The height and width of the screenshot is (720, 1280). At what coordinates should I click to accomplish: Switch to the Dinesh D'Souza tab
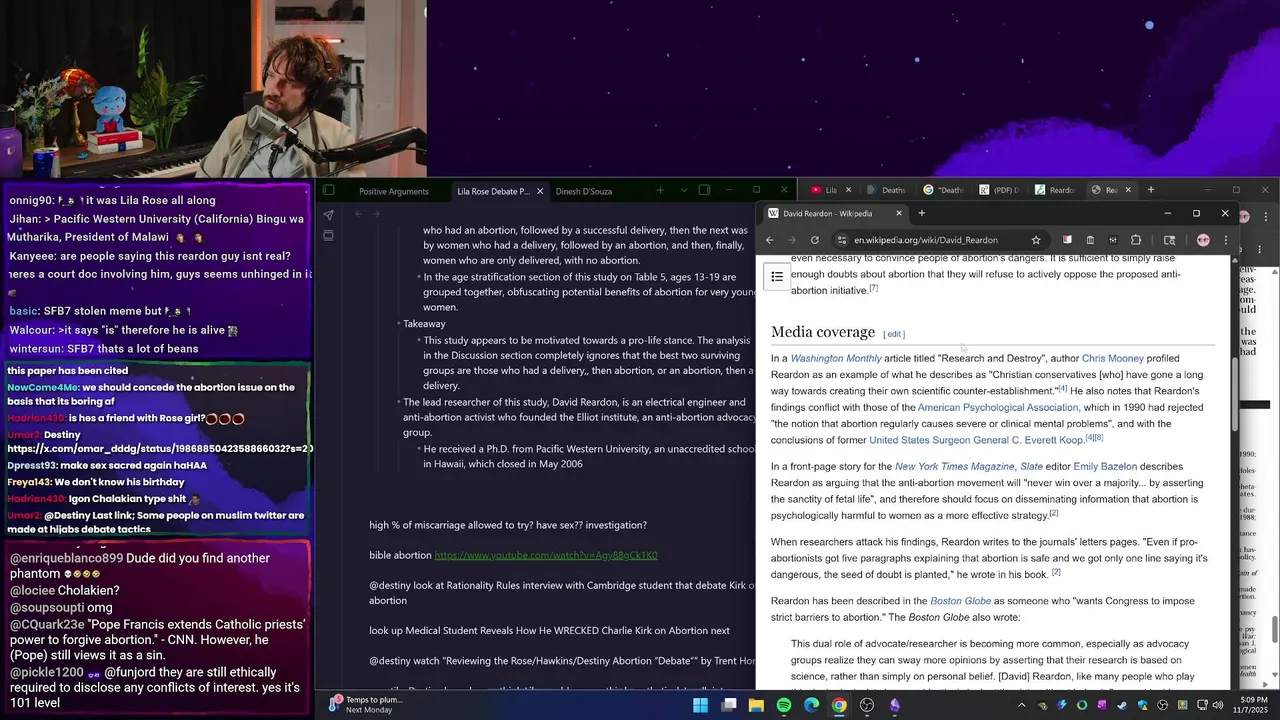click(584, 191)
